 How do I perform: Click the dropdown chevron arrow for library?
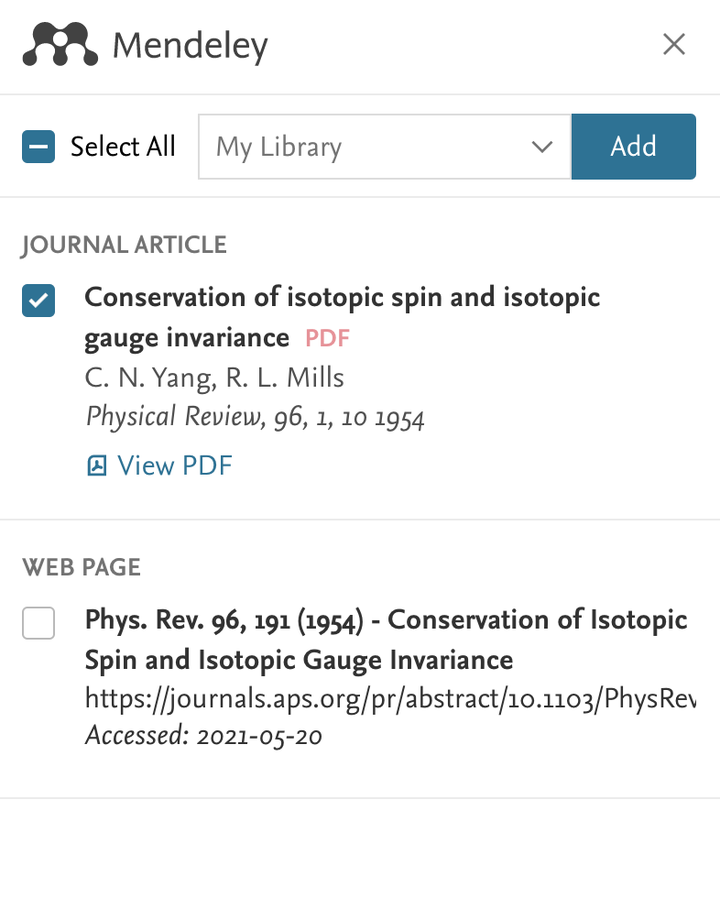click(x=542, y=147)
